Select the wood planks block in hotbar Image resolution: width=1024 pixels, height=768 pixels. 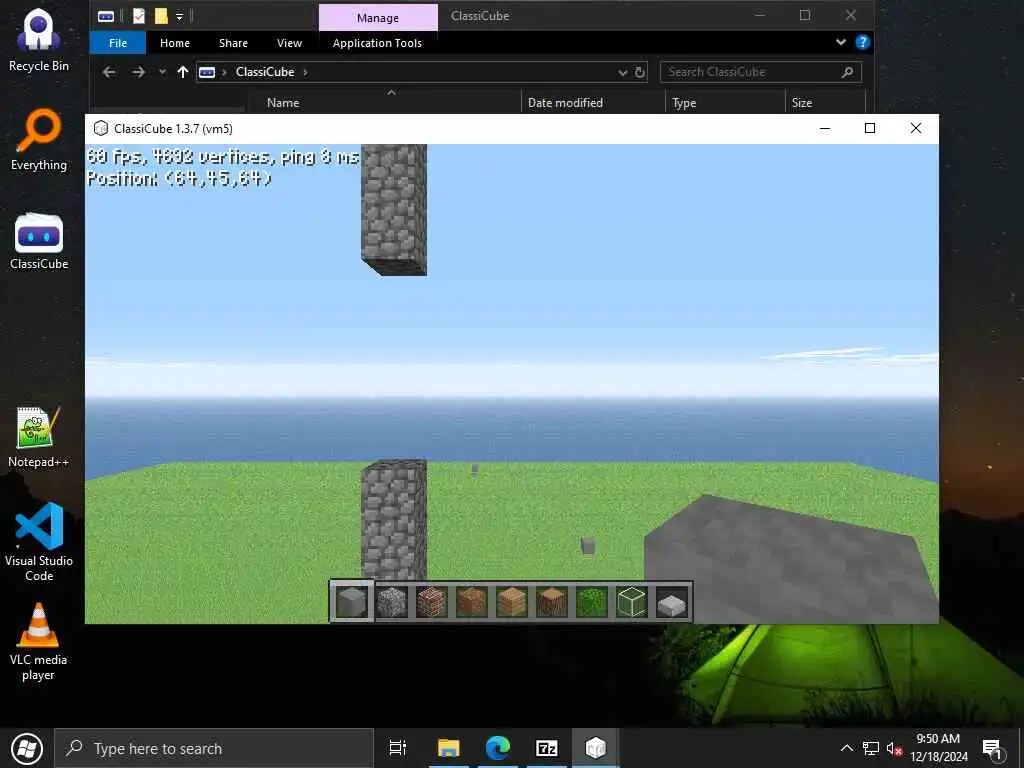tap(511, 601)
